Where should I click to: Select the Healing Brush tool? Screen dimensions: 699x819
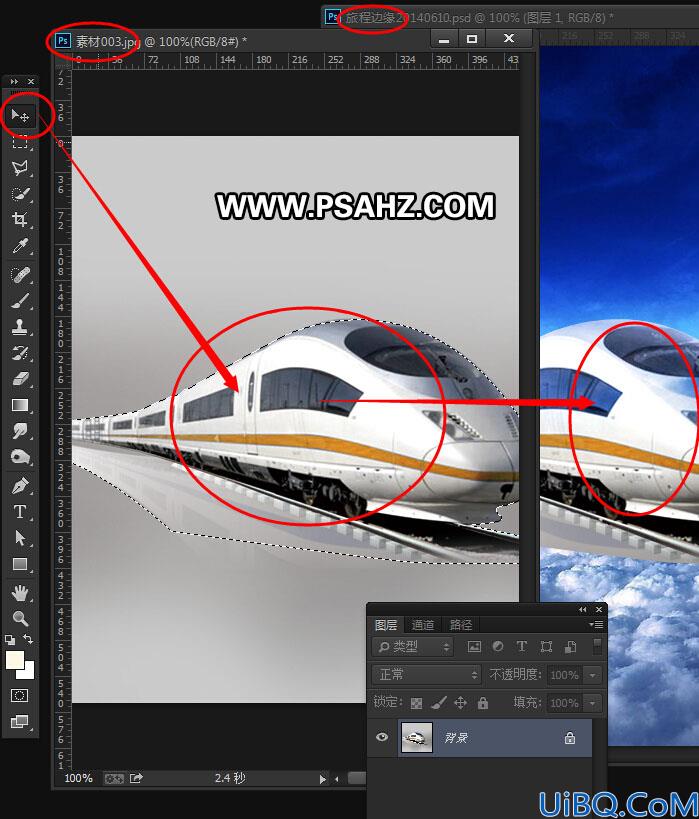[20, 274]
